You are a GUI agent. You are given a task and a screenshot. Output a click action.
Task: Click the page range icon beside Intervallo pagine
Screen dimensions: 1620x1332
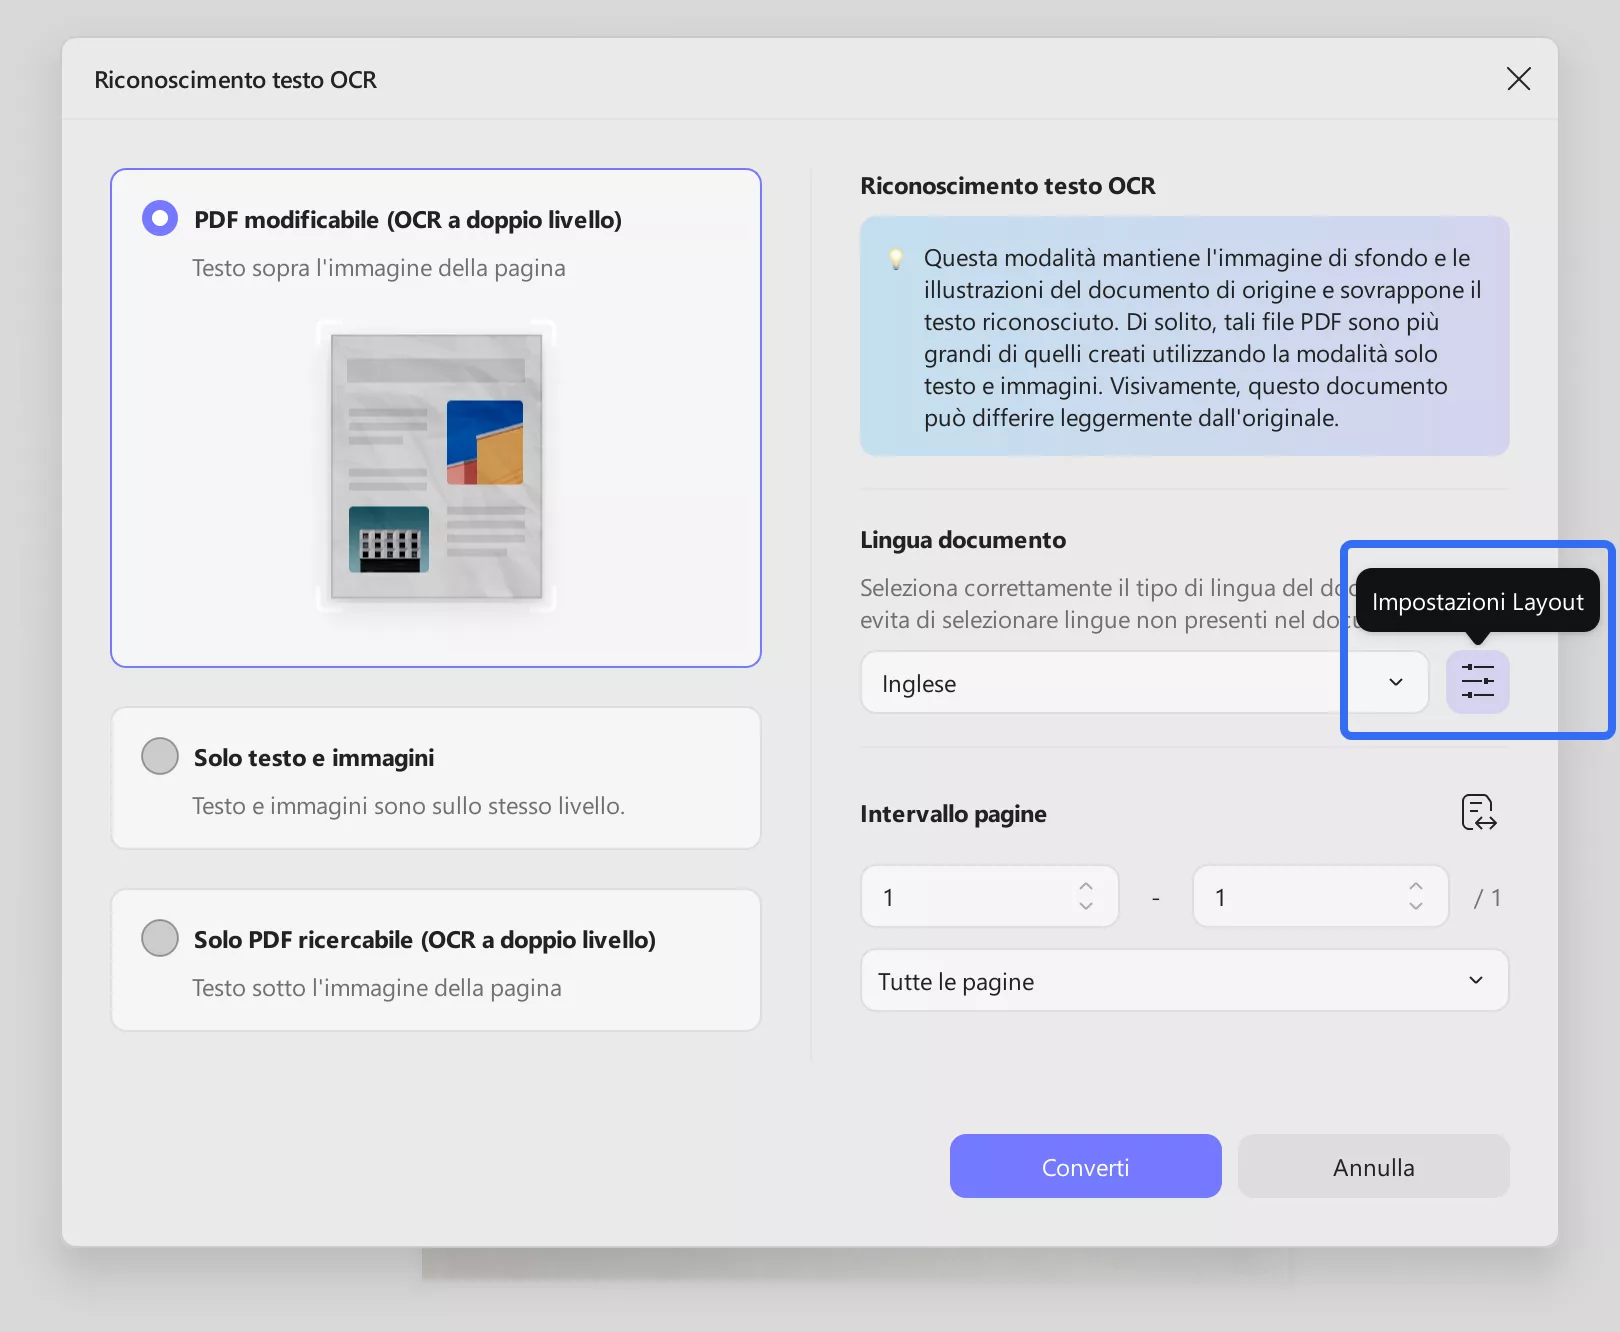[x=1478, y=813]
